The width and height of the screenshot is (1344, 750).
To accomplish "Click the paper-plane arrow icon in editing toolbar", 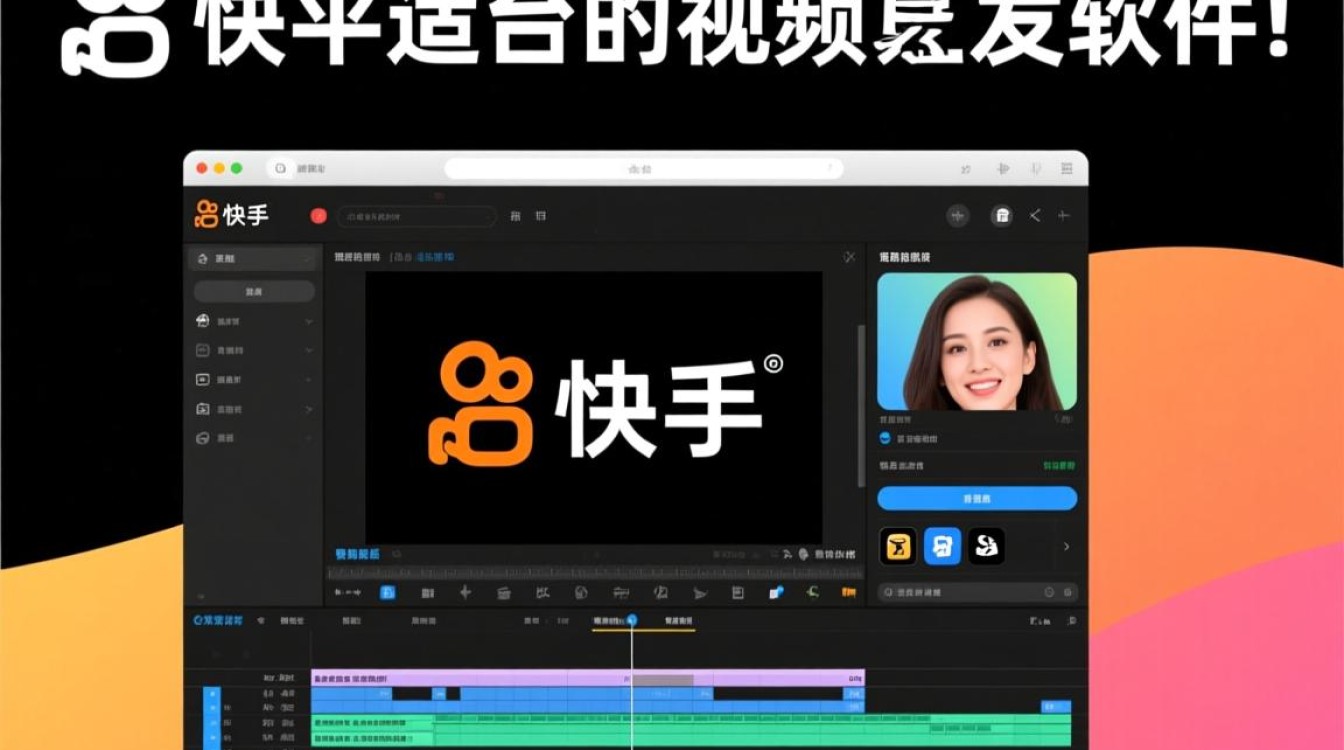I will [700, 593].
